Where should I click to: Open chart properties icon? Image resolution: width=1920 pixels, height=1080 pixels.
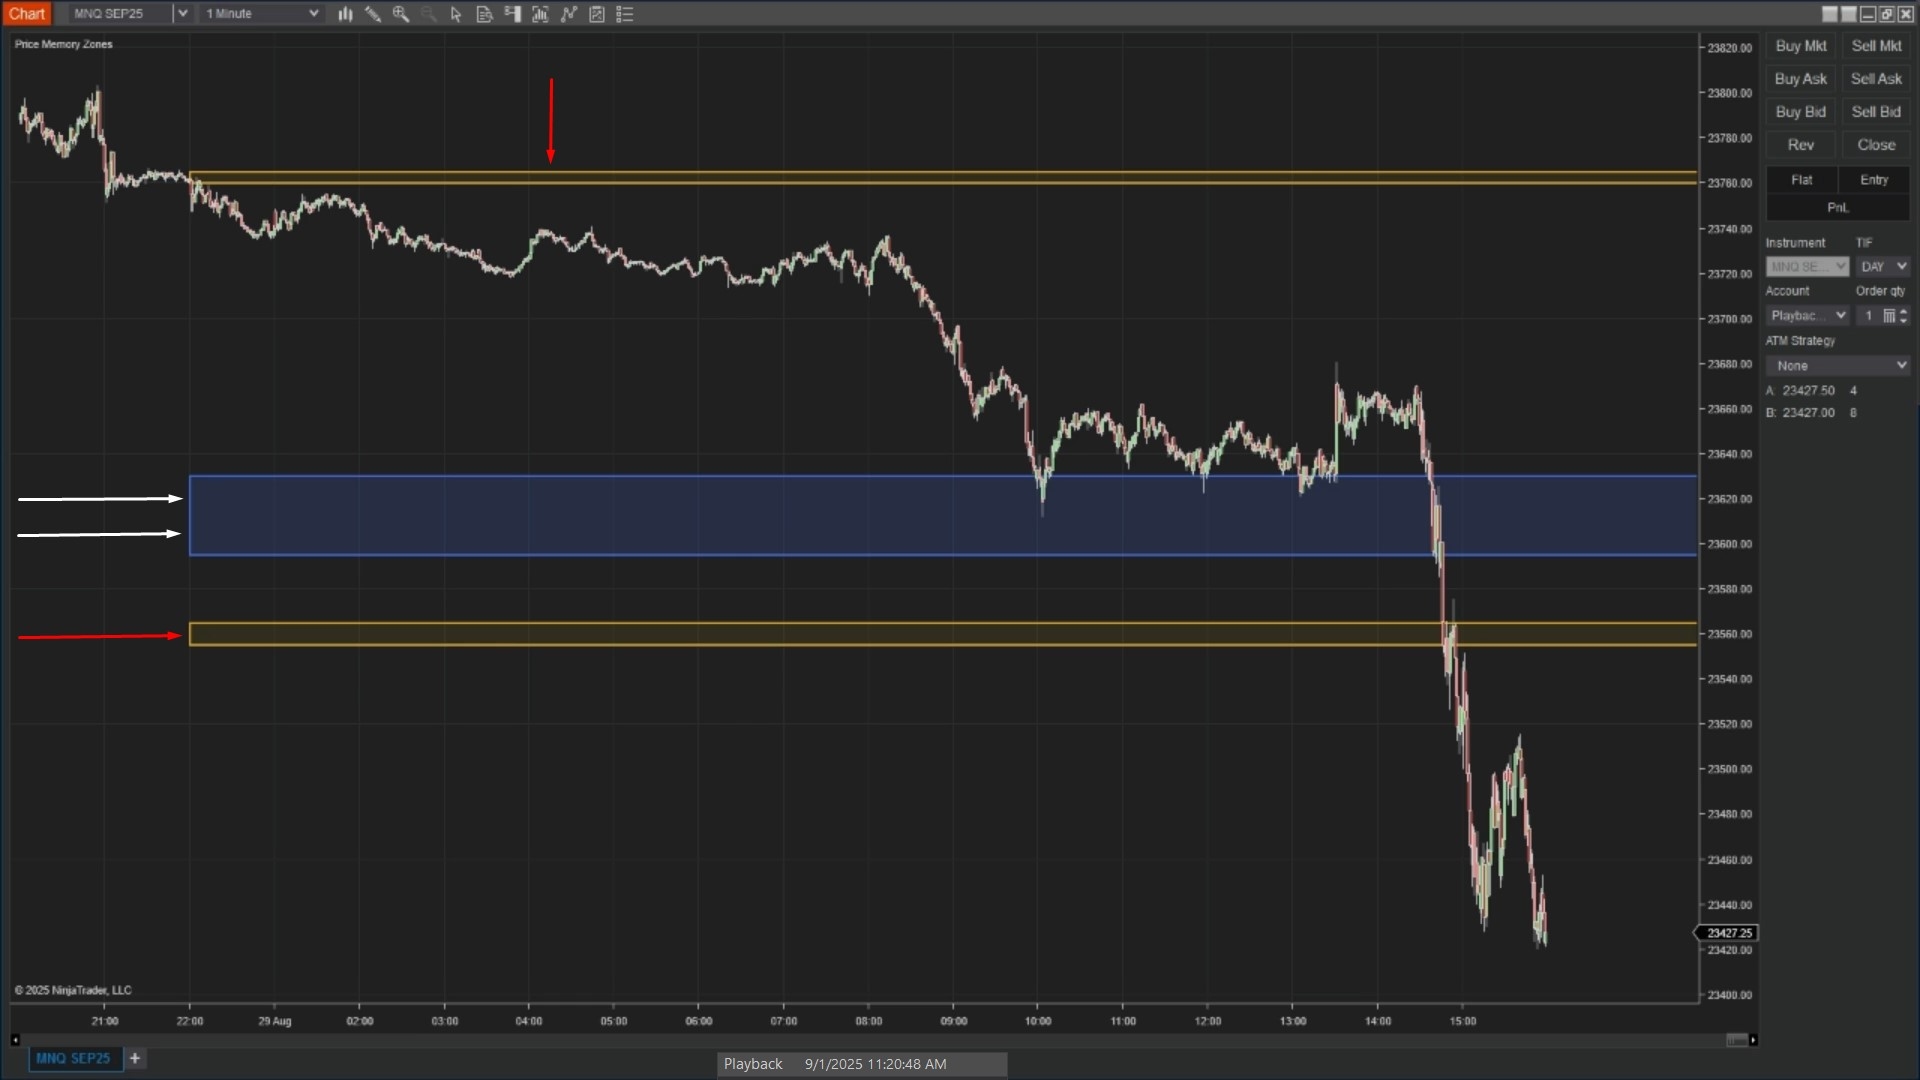(x=597, y=14)
